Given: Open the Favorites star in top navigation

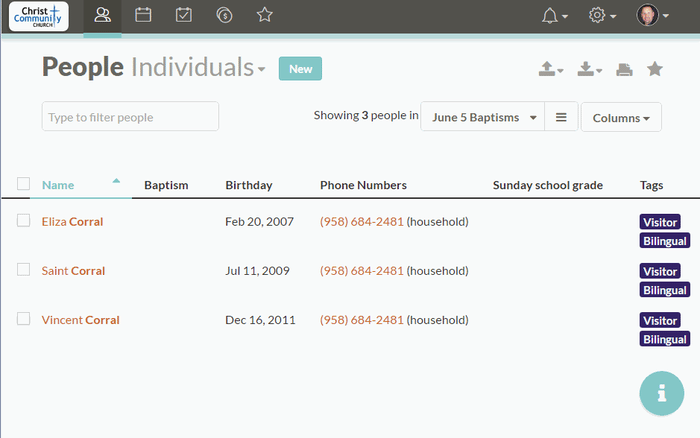Looking at the screenshot, I should (x=265, y=15).
